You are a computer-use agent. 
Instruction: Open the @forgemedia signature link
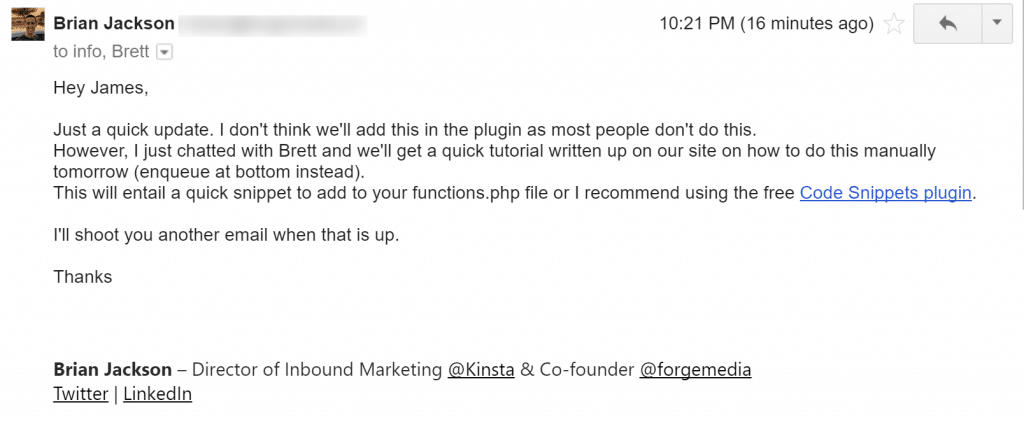695,370
